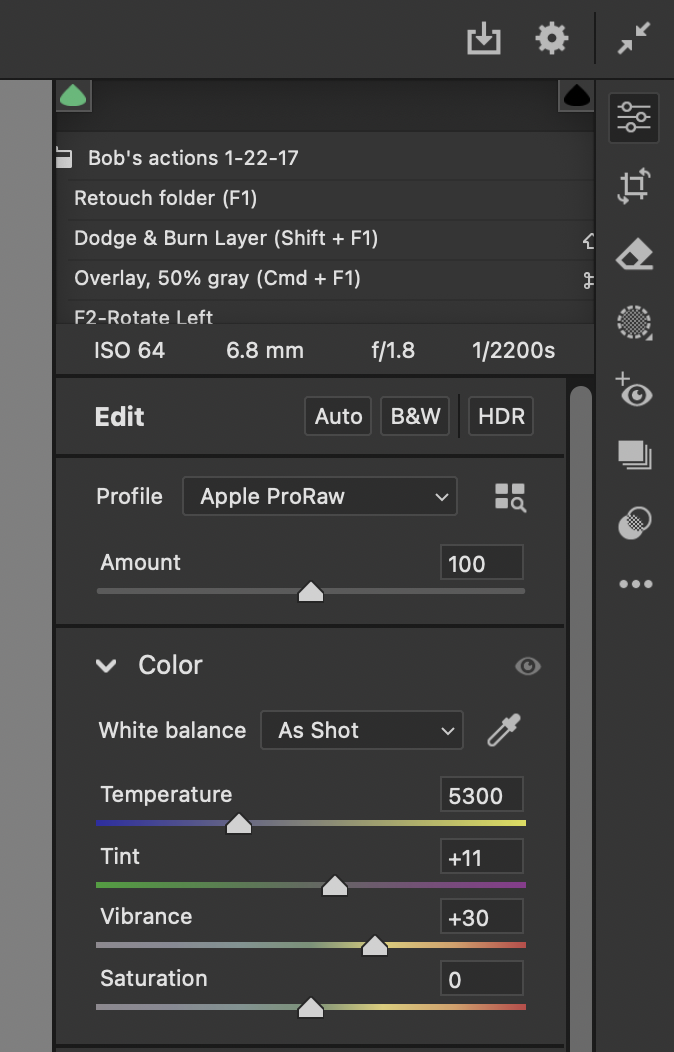Select the Red Eye removal tool
Viewport: 674px width, 1052px height.
[x=634, y=390]
